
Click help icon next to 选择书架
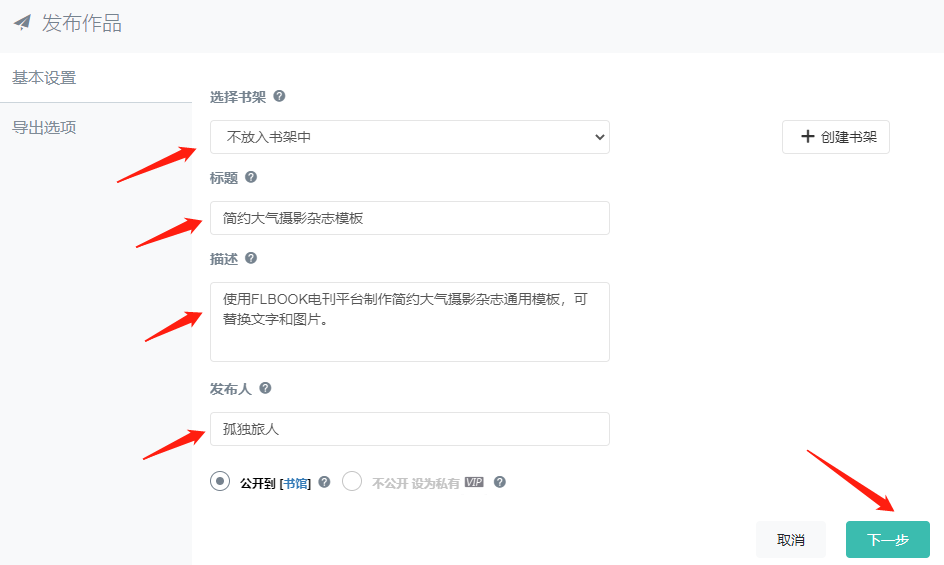(x=279, y=96)
